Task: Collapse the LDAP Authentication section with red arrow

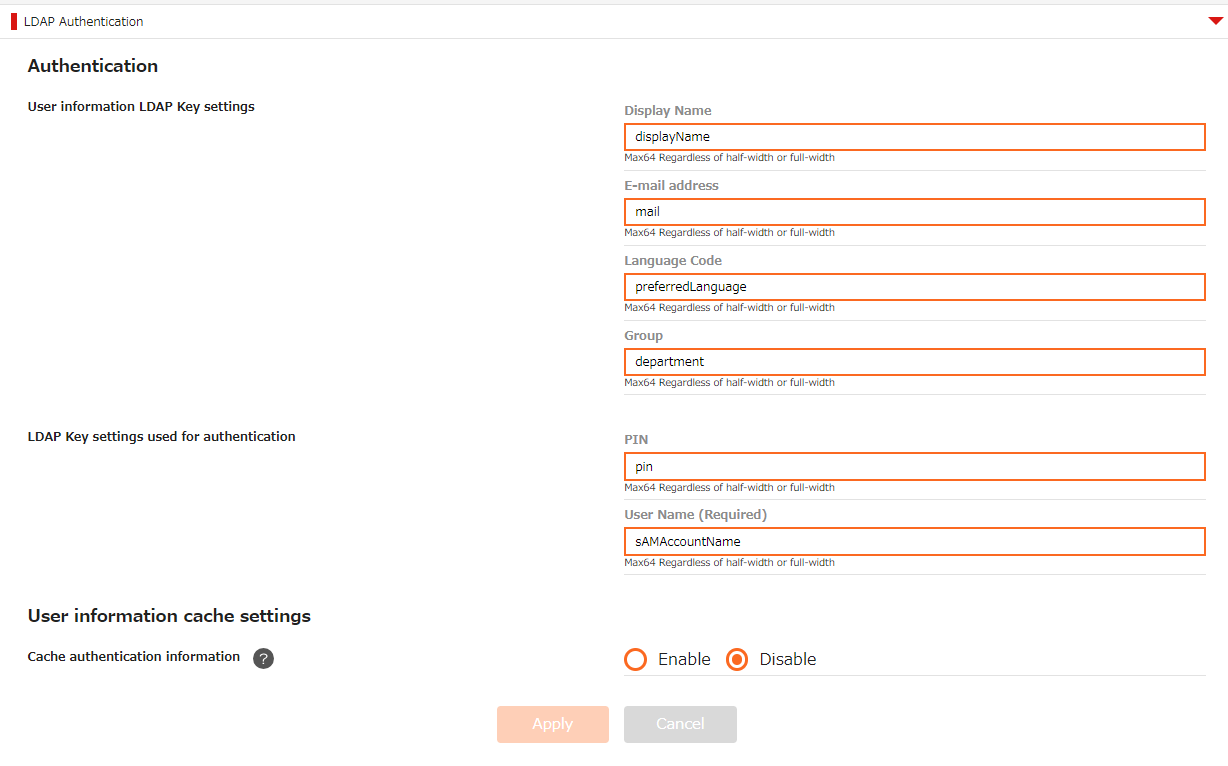Action: 1215,21
